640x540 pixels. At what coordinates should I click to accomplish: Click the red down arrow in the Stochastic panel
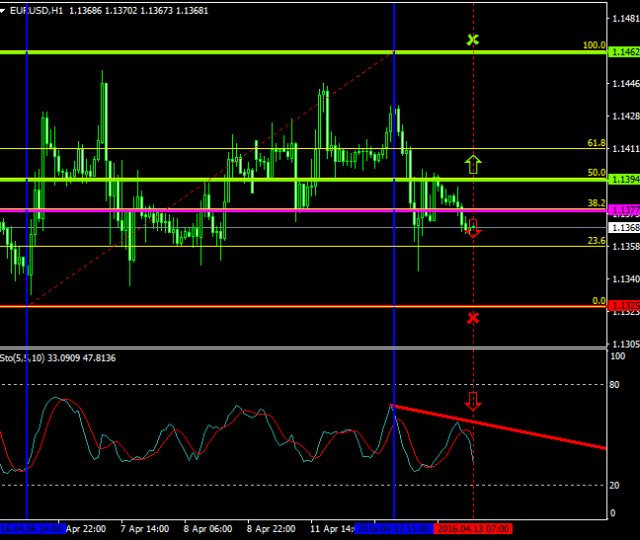473,402
